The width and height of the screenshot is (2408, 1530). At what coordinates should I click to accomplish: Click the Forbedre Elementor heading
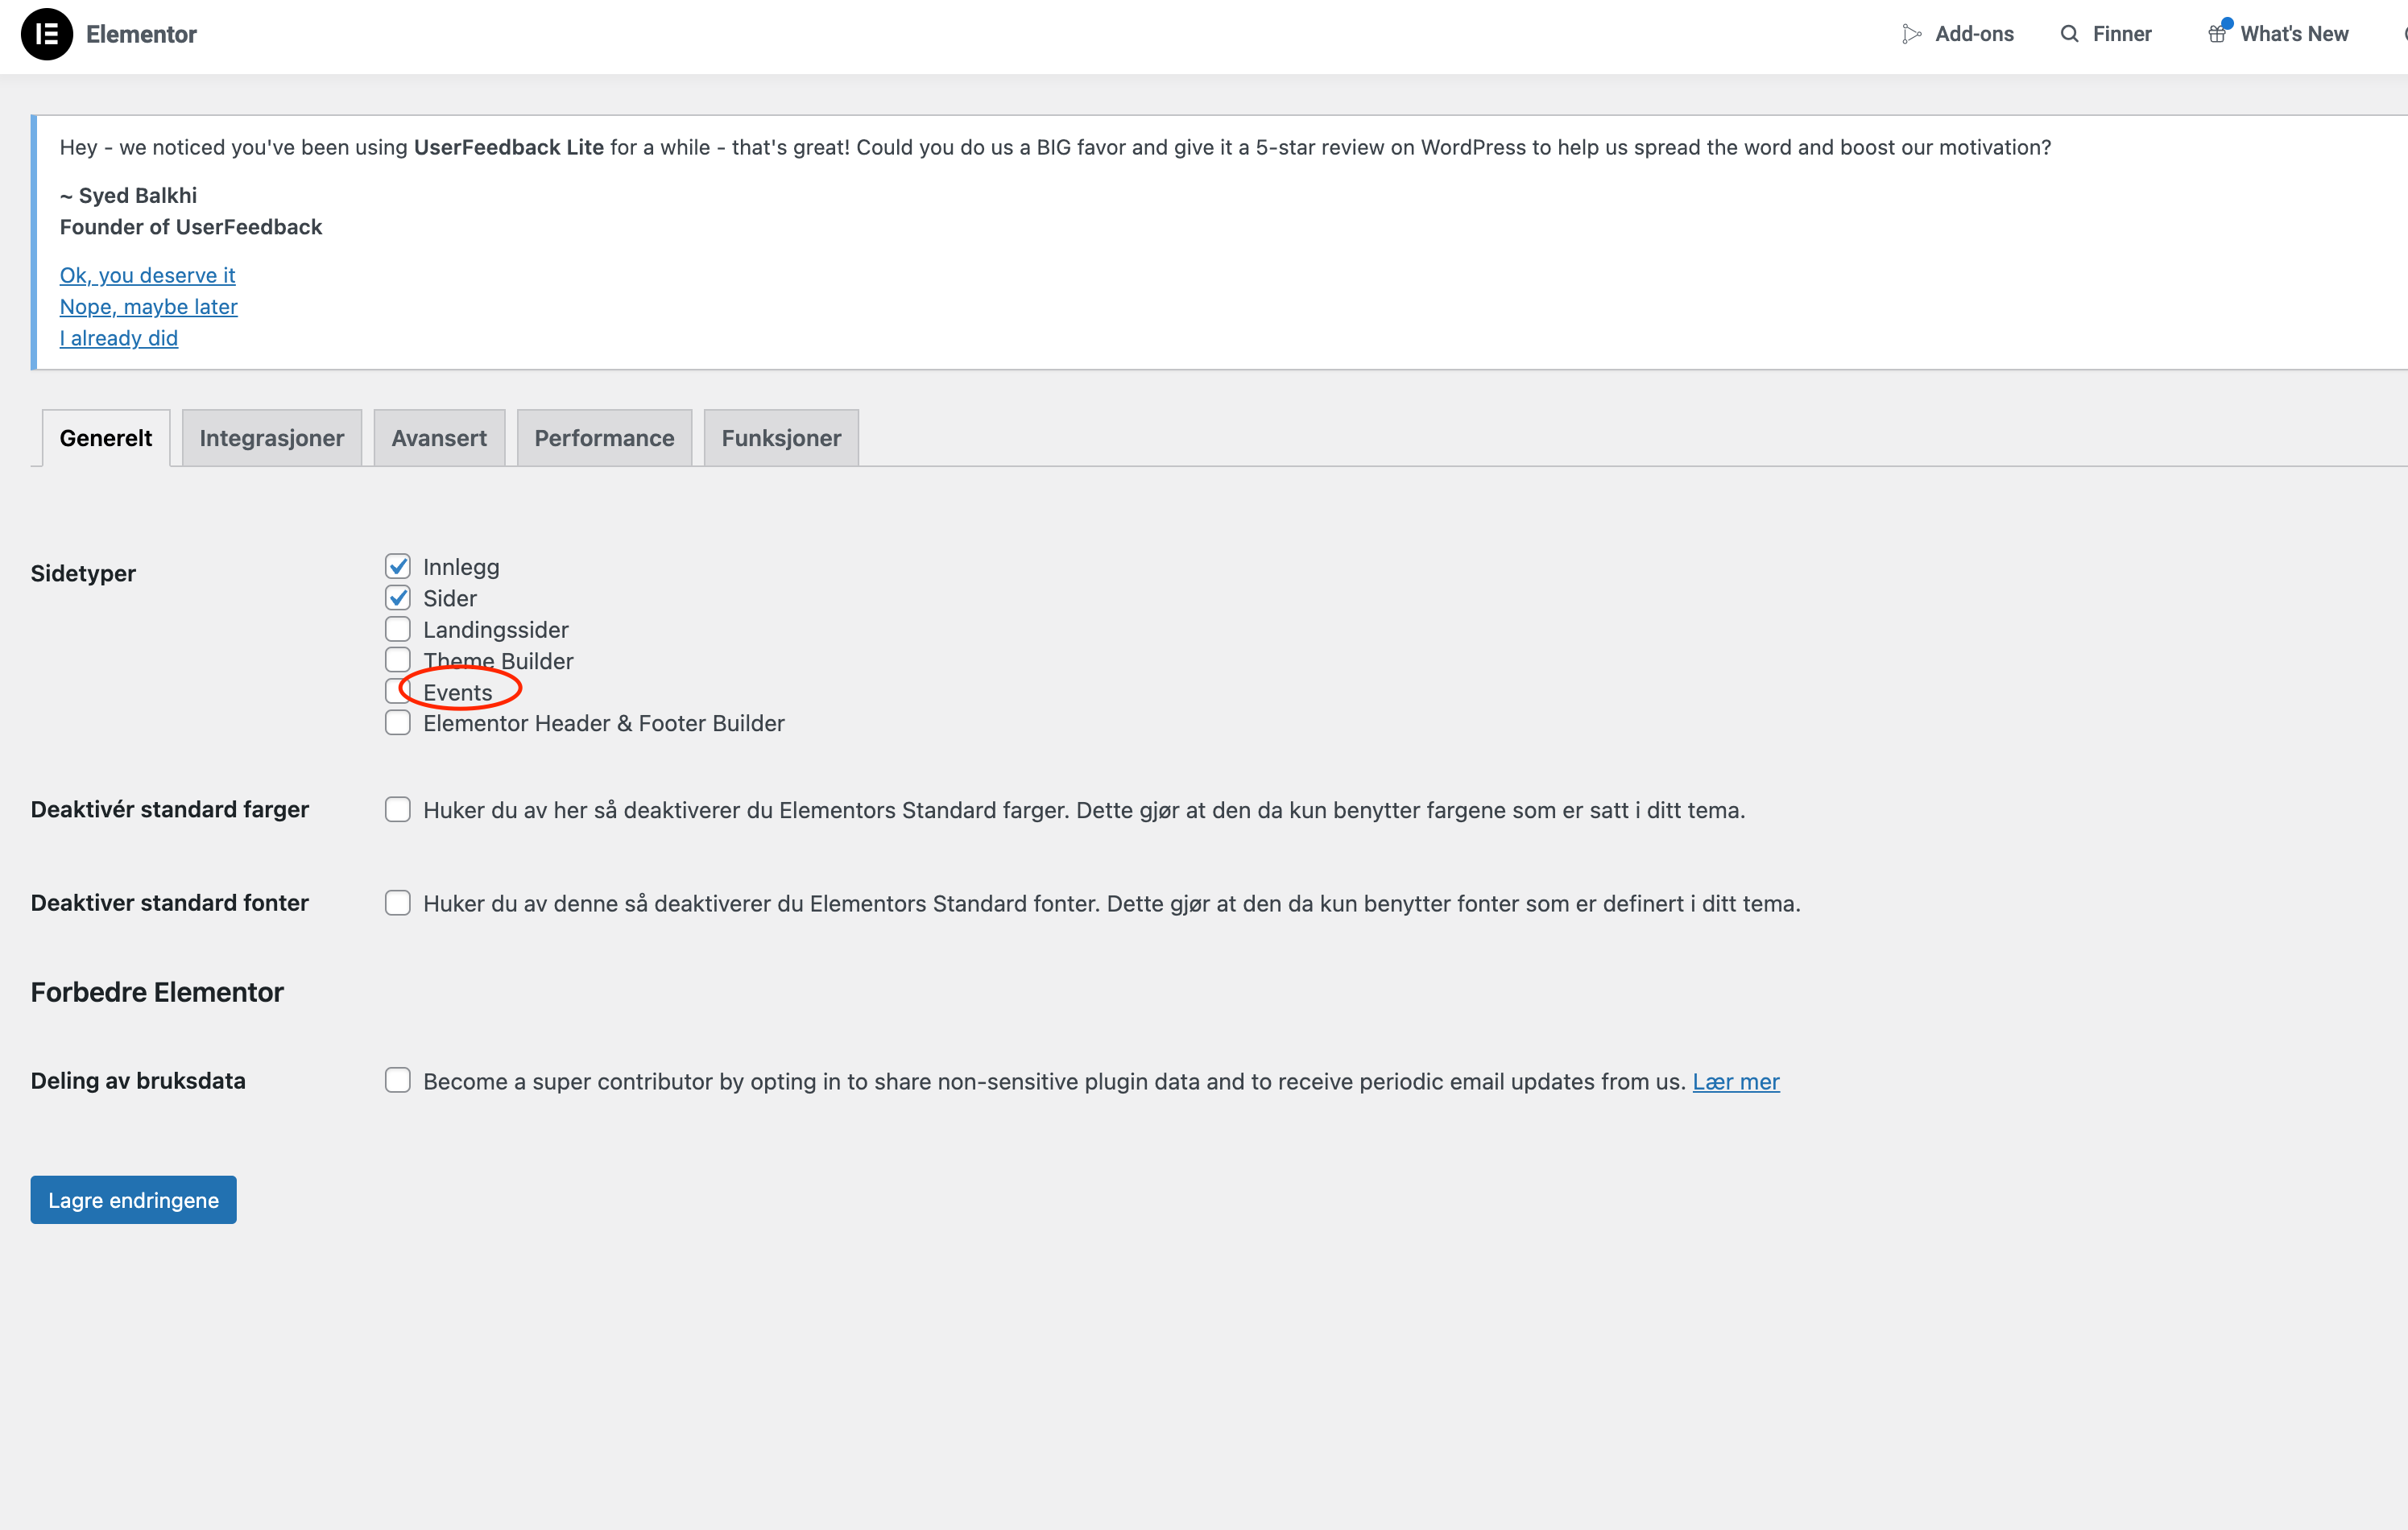click(x=157, y=992)
